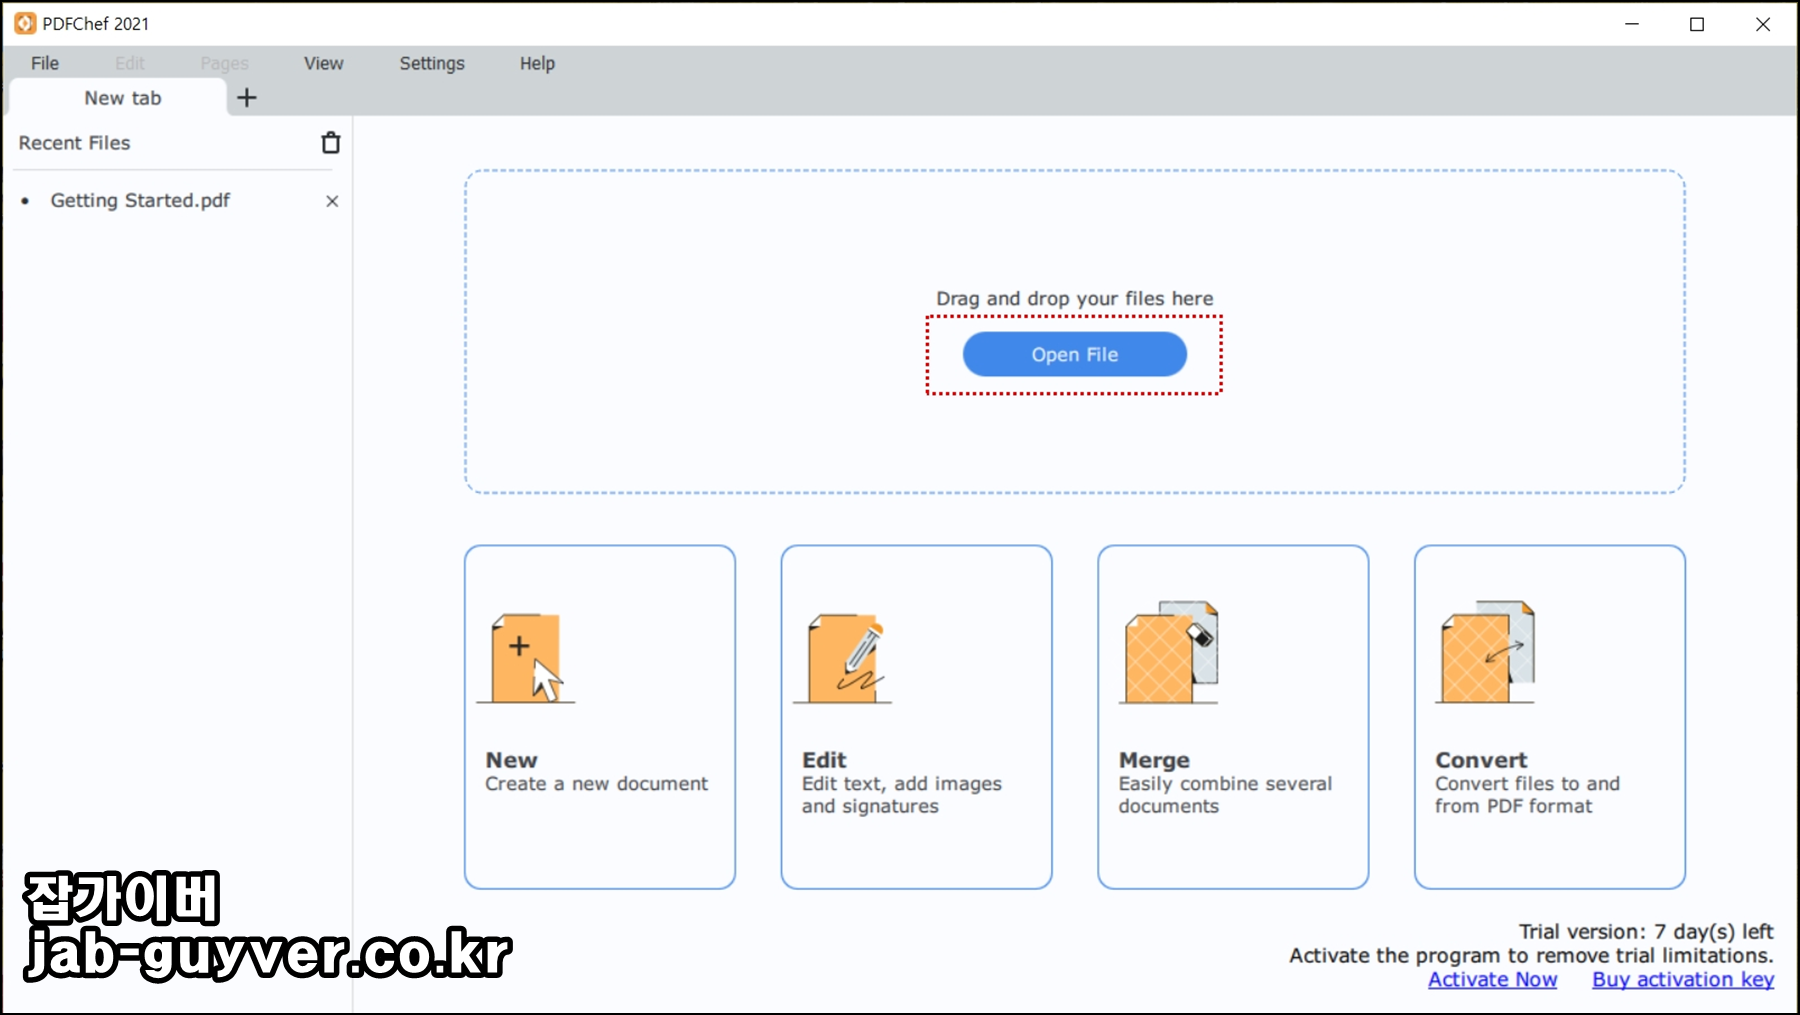Minimize the PDFChef window
This screenshot has width=1800, height=1015.
coord(1632,24)
